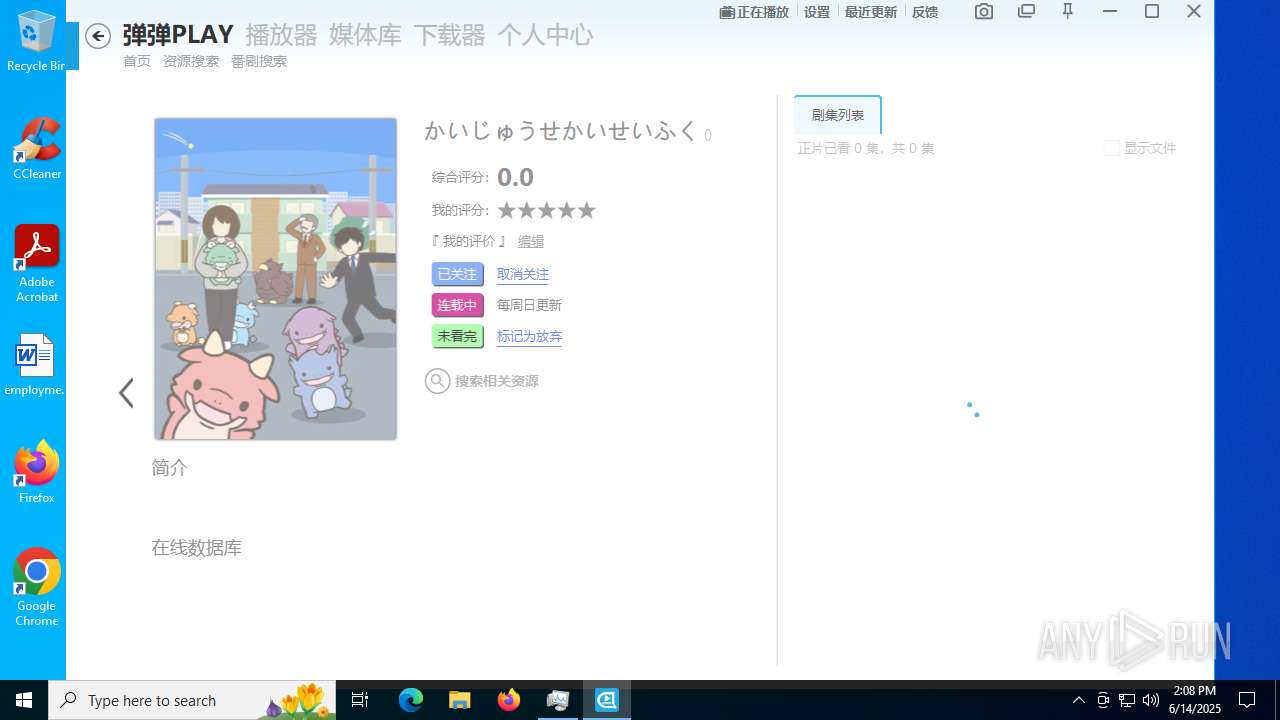Click the 每周日更新 text
This screenshot has height=720, width=1280.
(x=529, y=305)
